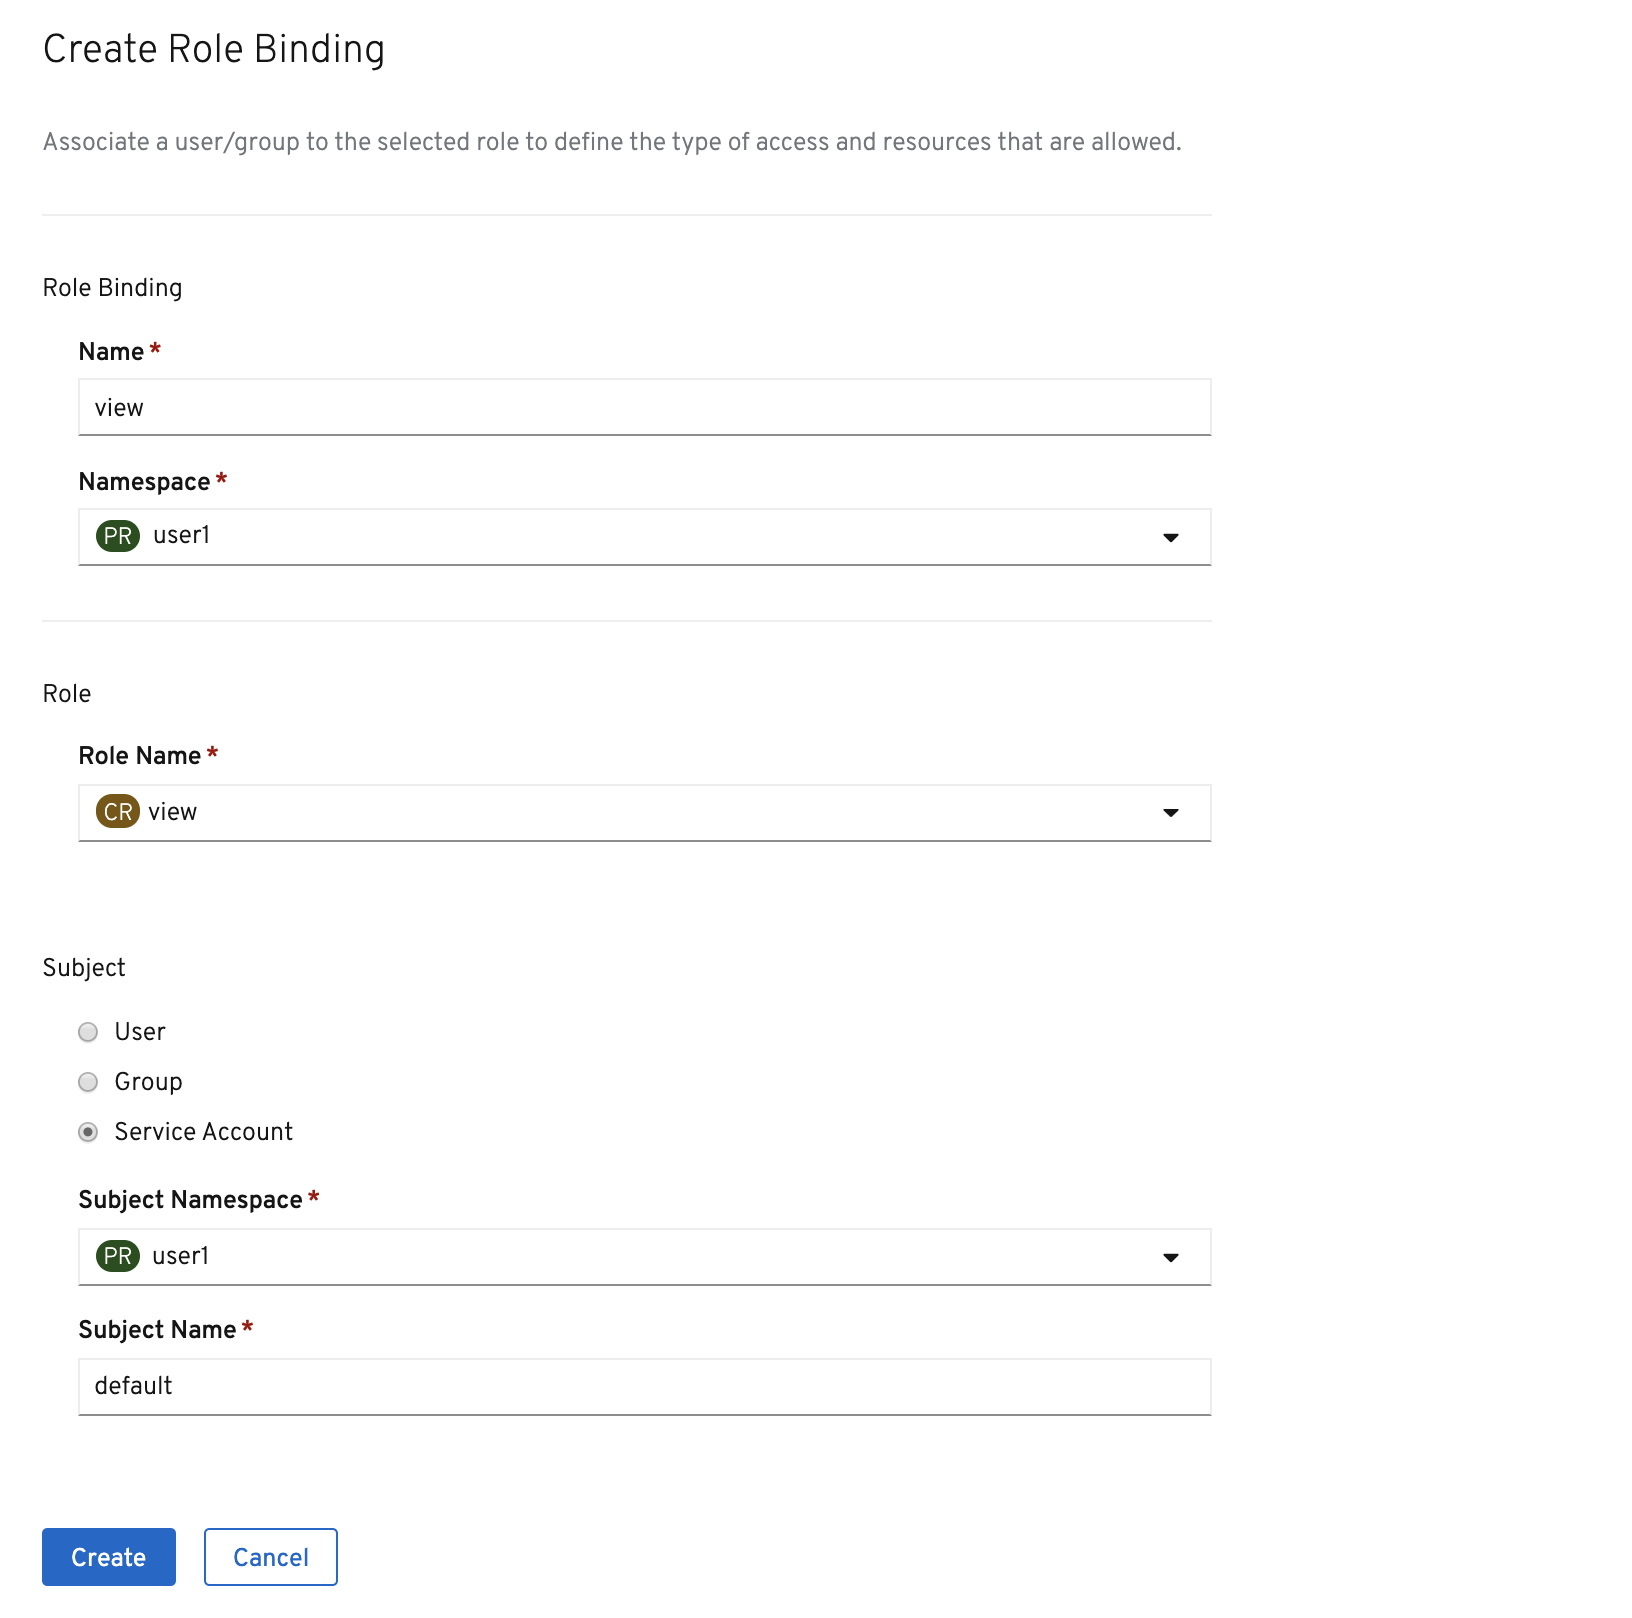Open the Subject Namespace dropdown

tap(645, 1257)
